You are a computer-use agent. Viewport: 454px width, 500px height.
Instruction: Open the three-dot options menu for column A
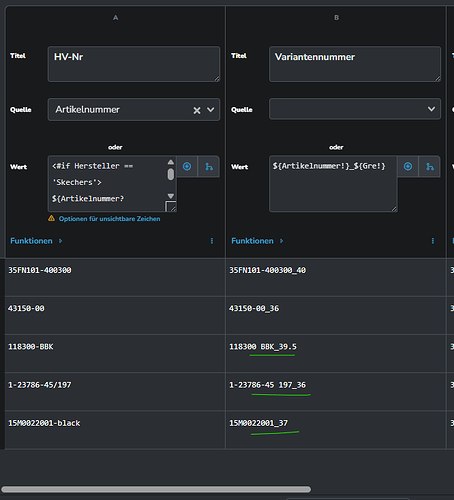212,241
